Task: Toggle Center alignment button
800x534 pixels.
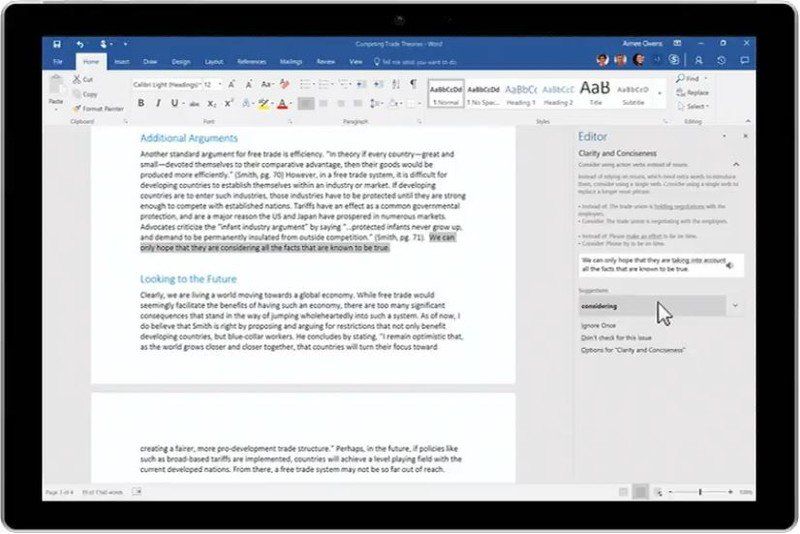Action: pos(323,104)
